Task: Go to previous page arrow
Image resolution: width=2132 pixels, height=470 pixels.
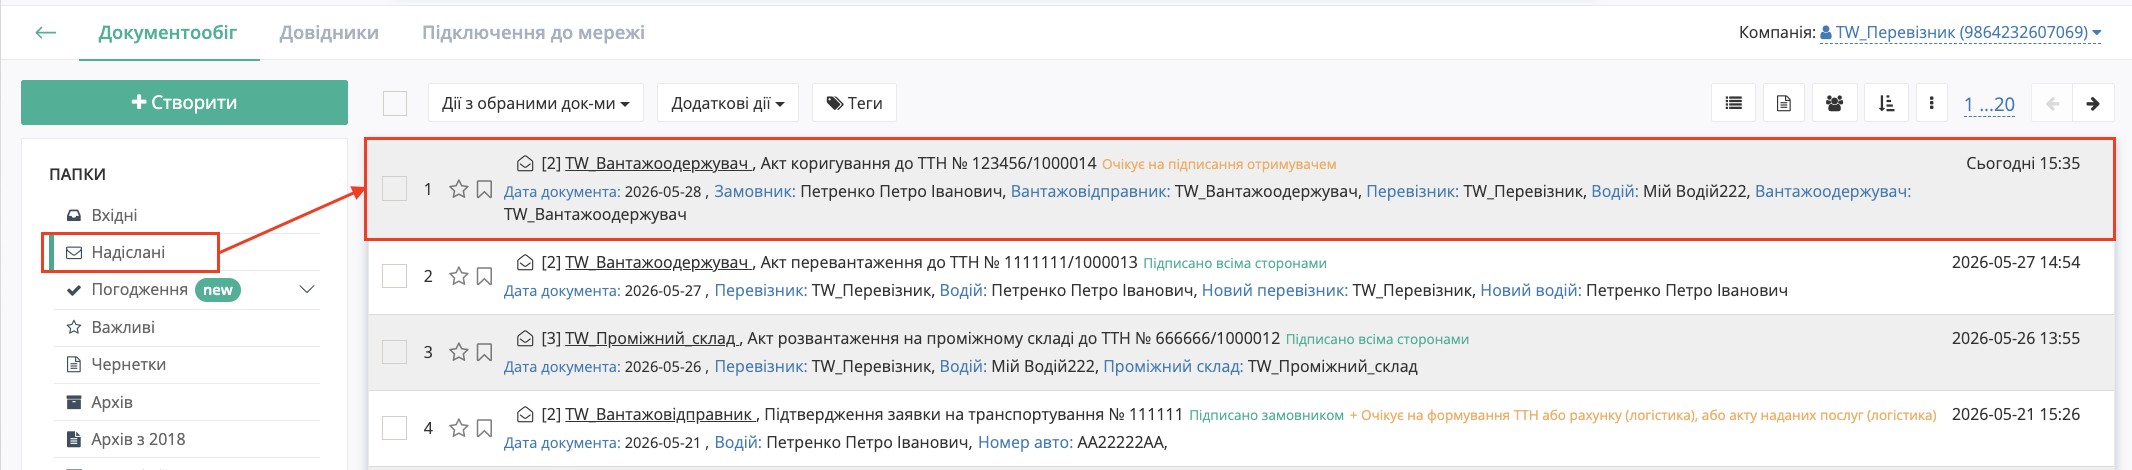Action: 2053,103
